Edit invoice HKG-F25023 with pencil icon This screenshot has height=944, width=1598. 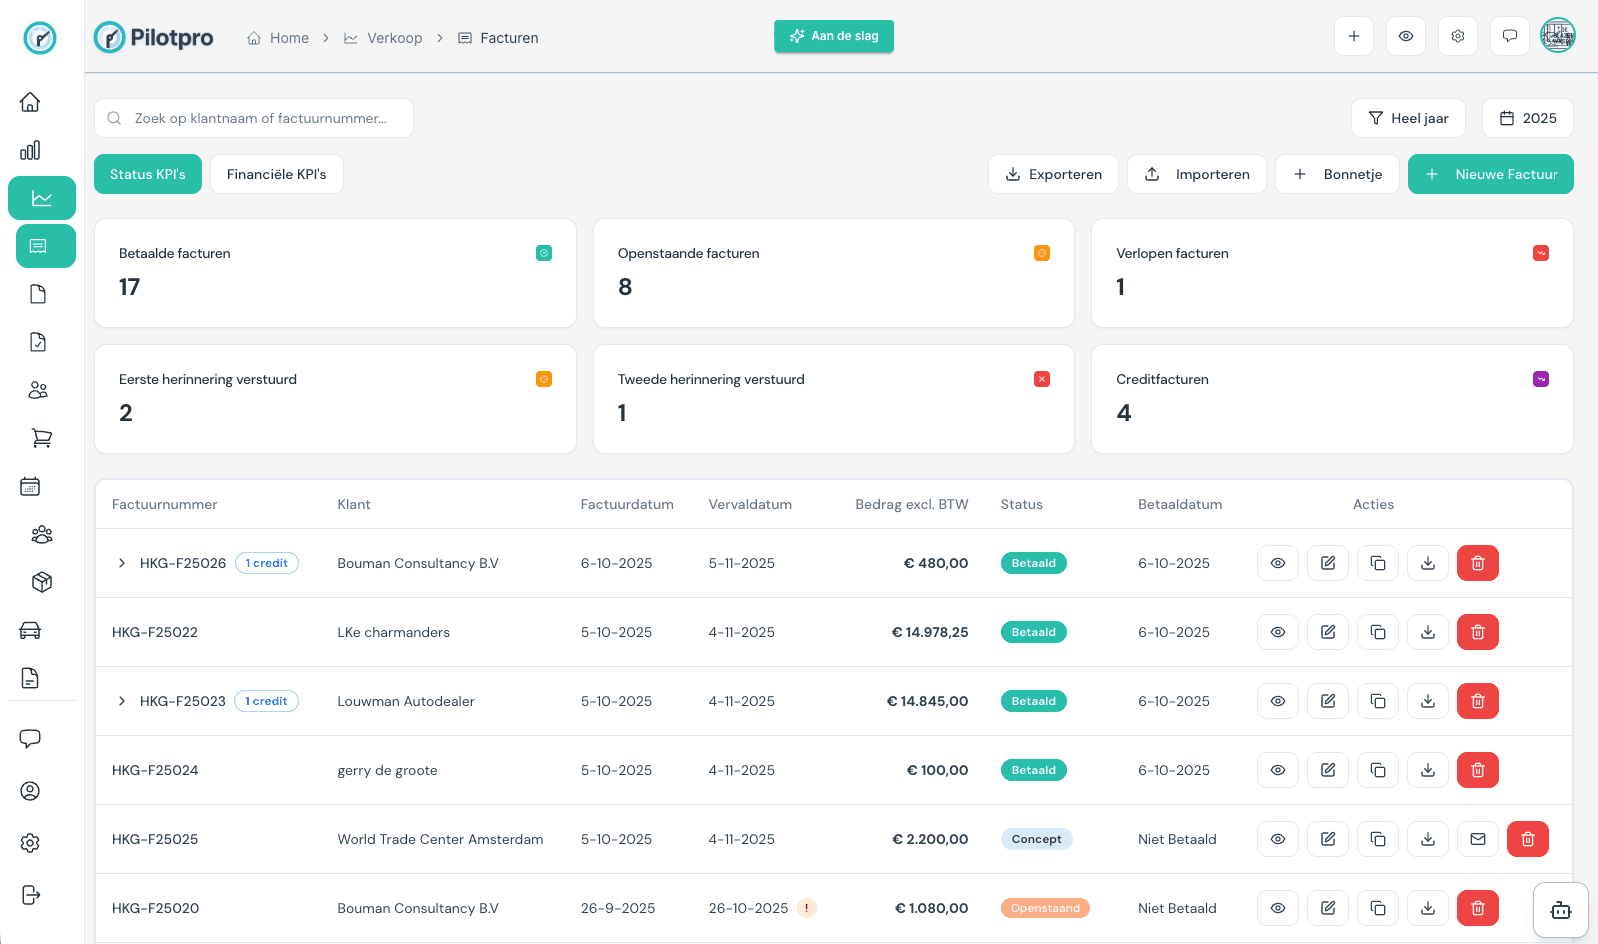click(1327, 701)
